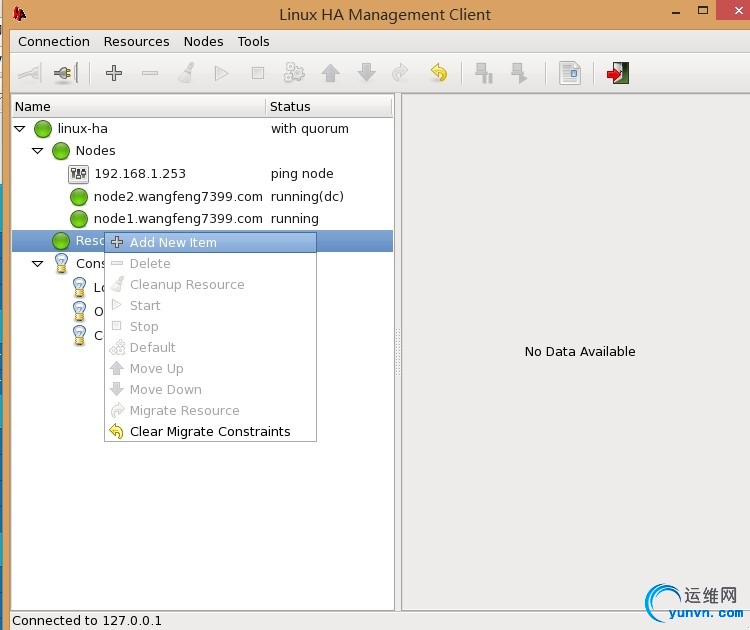Open the Resources menu
This screenshot has width=750, height=630.
[136, 42]
